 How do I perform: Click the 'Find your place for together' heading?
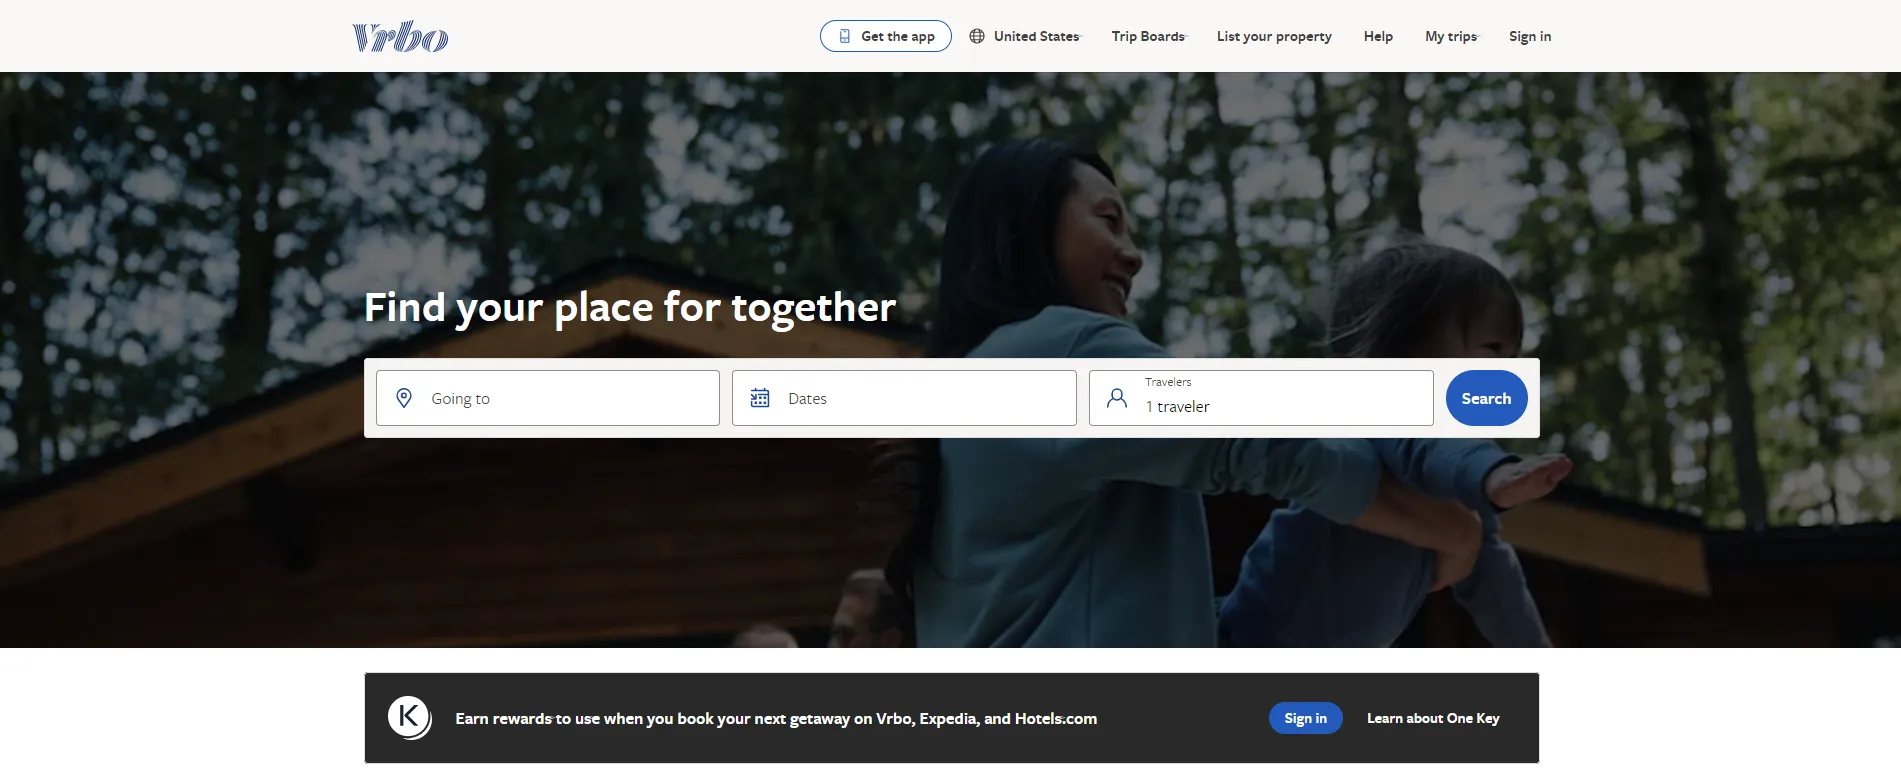pyautogui.click(x=630, y=308)
